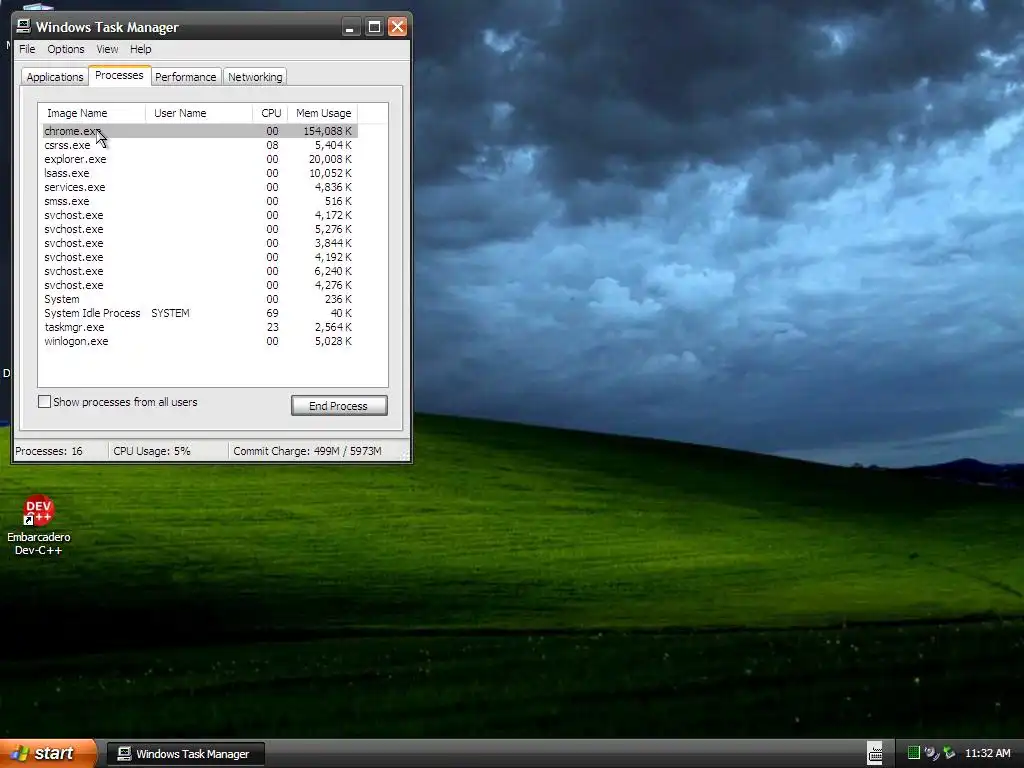
Task: Click the Processes: 16 status entry
Action: tap(49, 451)
